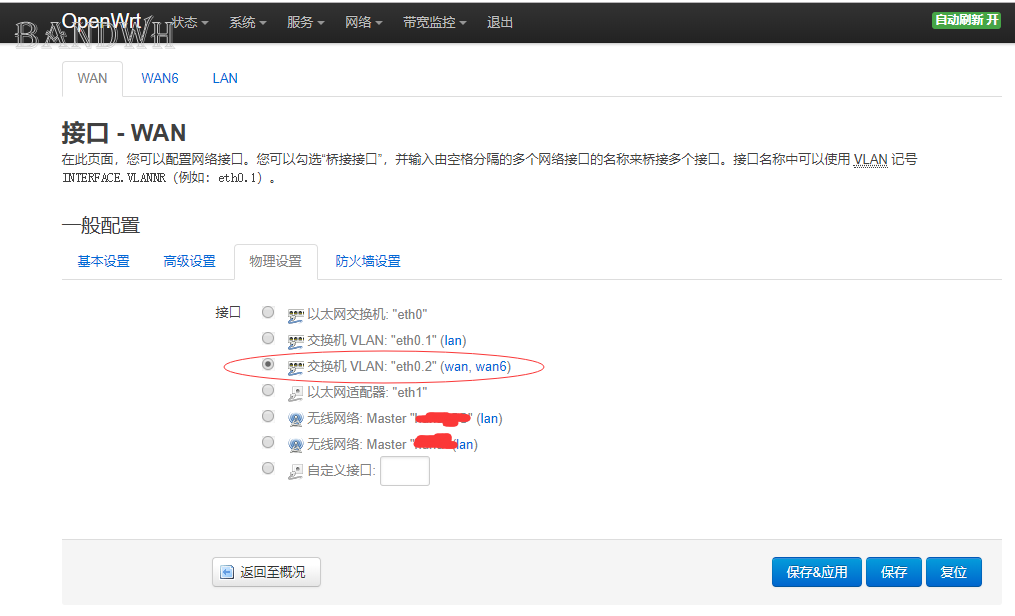Viewport: 1015px width, 616px height.
Task: Click the 复位 reset button
Action: coord(954,572)
